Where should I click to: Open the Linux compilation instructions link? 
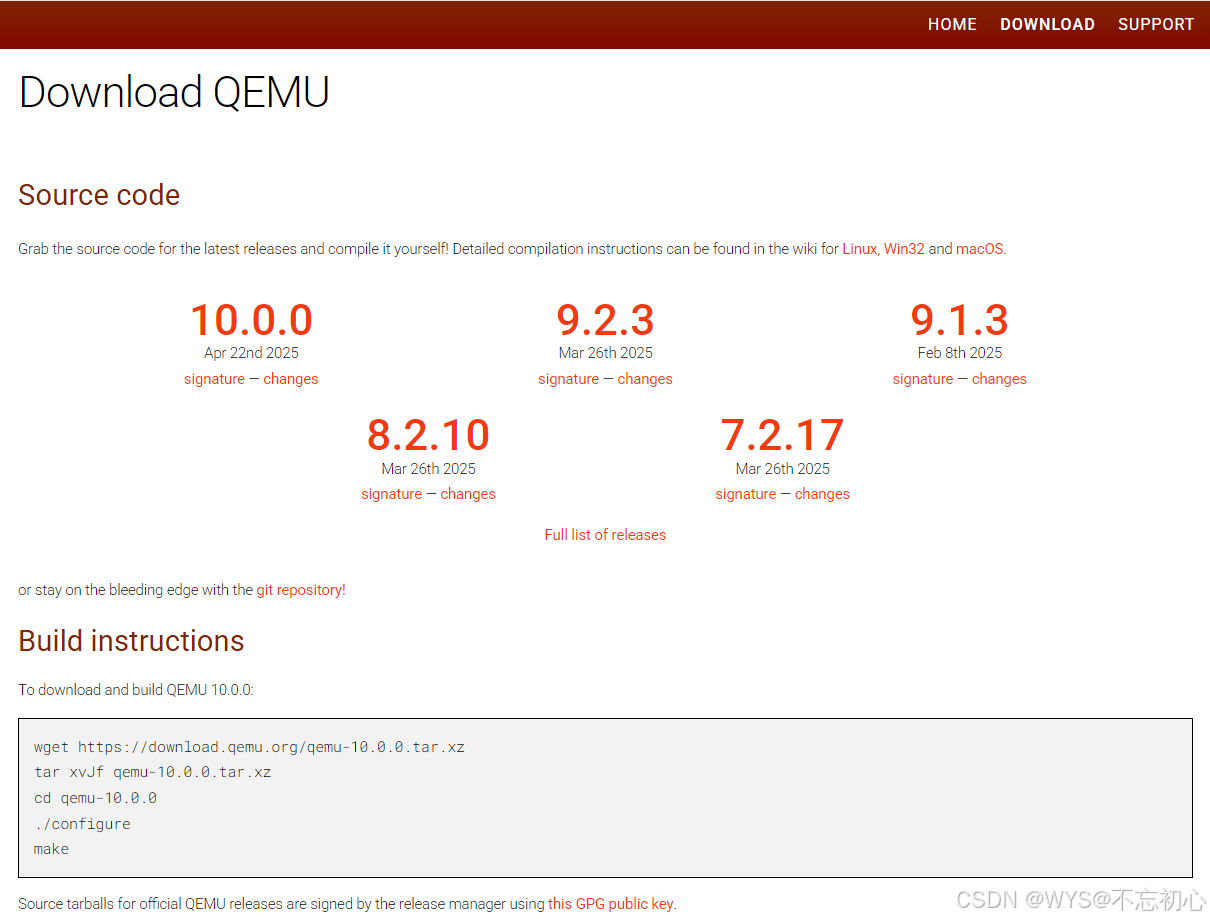pos(858,248)
